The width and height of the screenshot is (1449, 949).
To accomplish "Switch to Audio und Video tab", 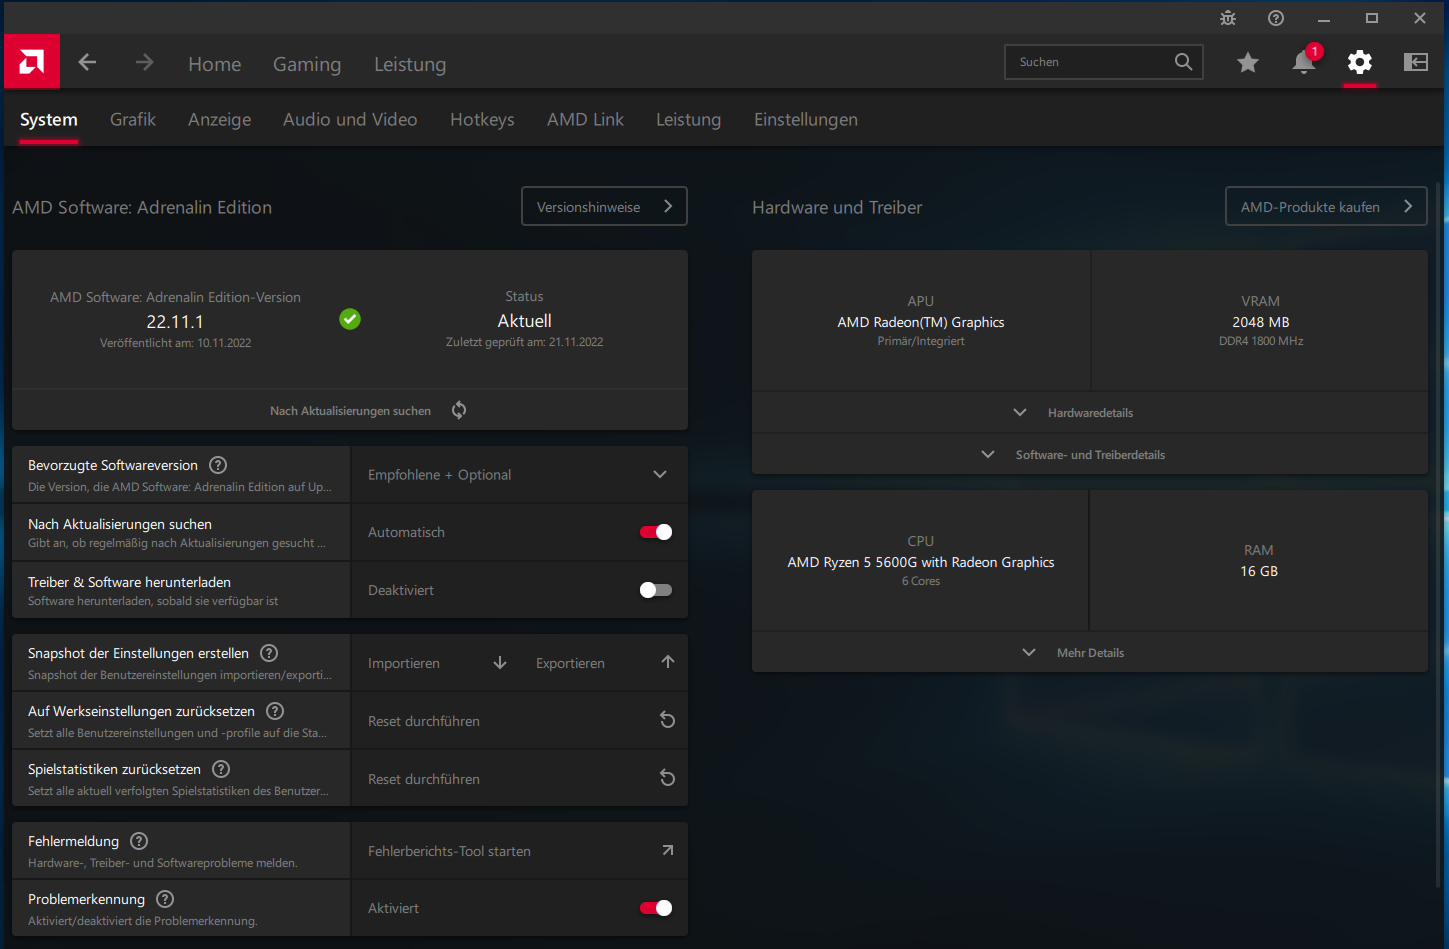I will click(x=350, y=119).
